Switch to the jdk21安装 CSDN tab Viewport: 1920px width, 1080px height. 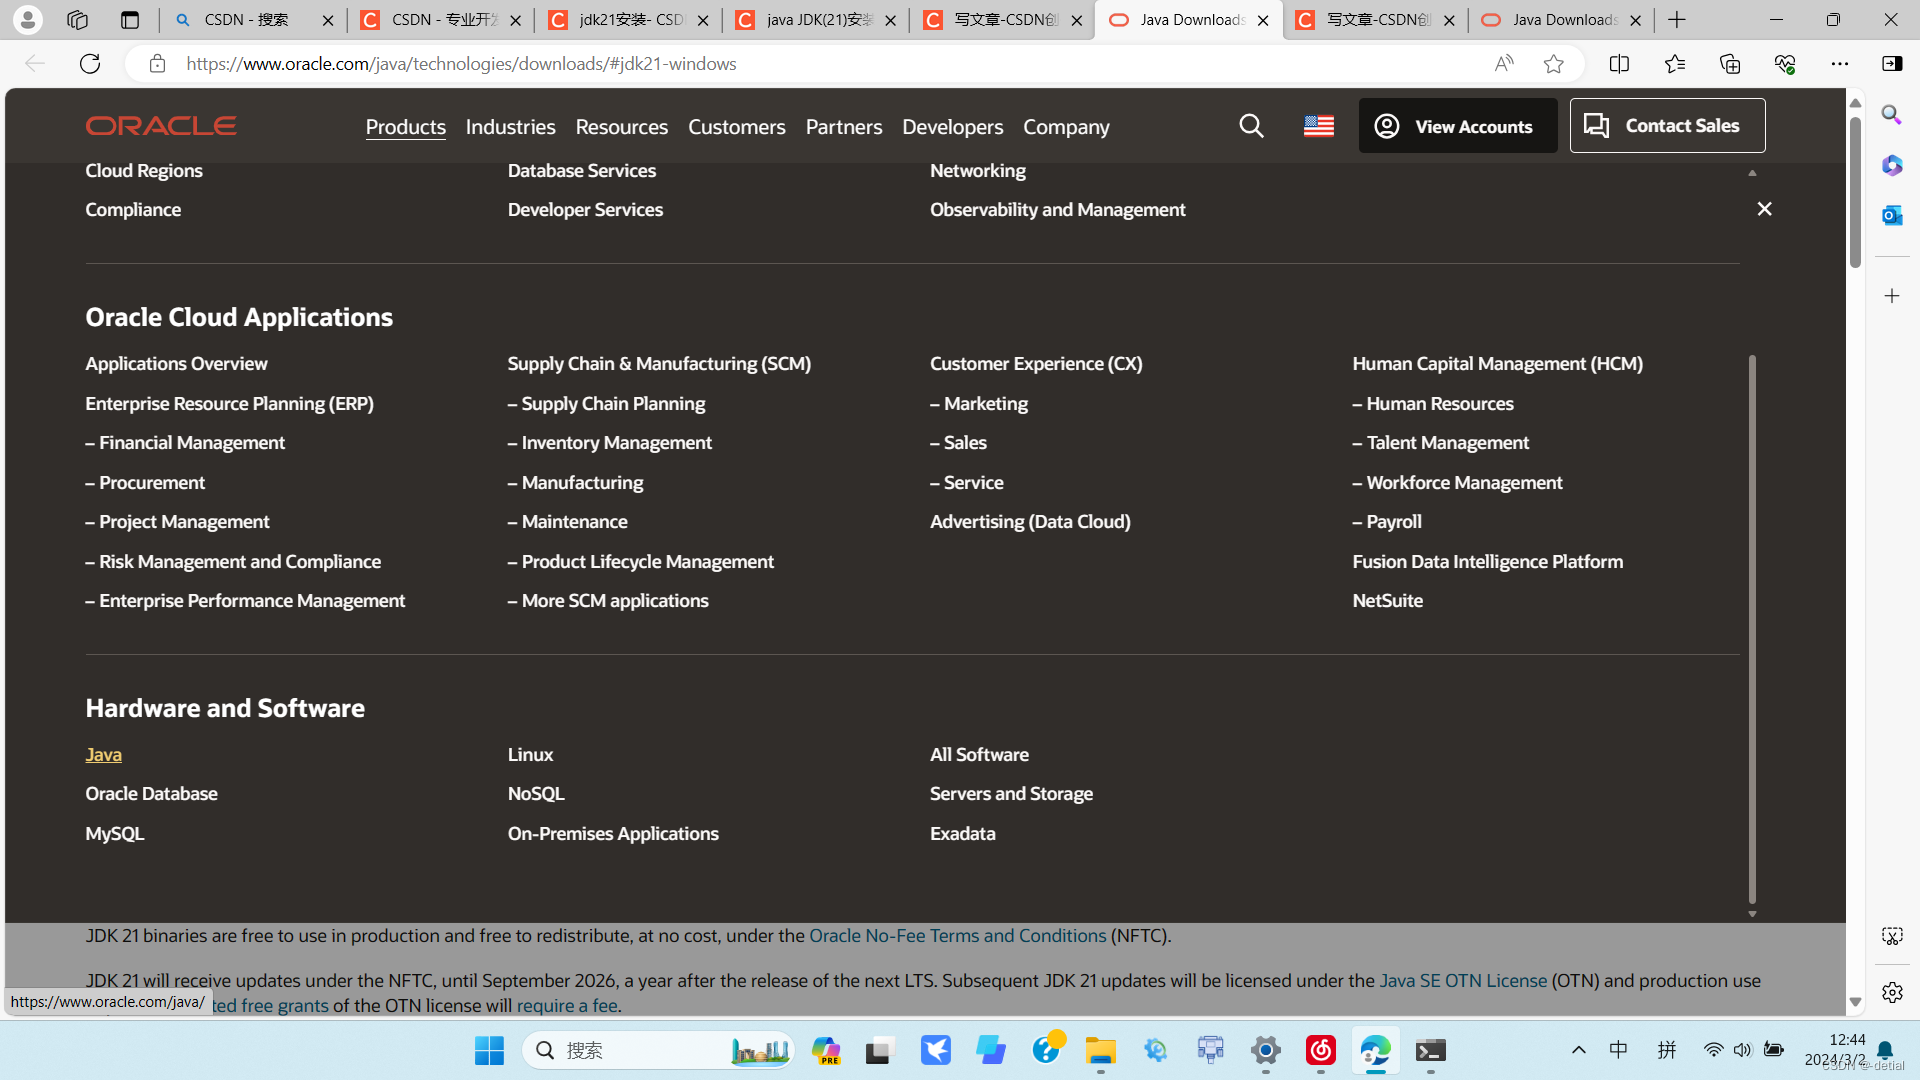630,19
